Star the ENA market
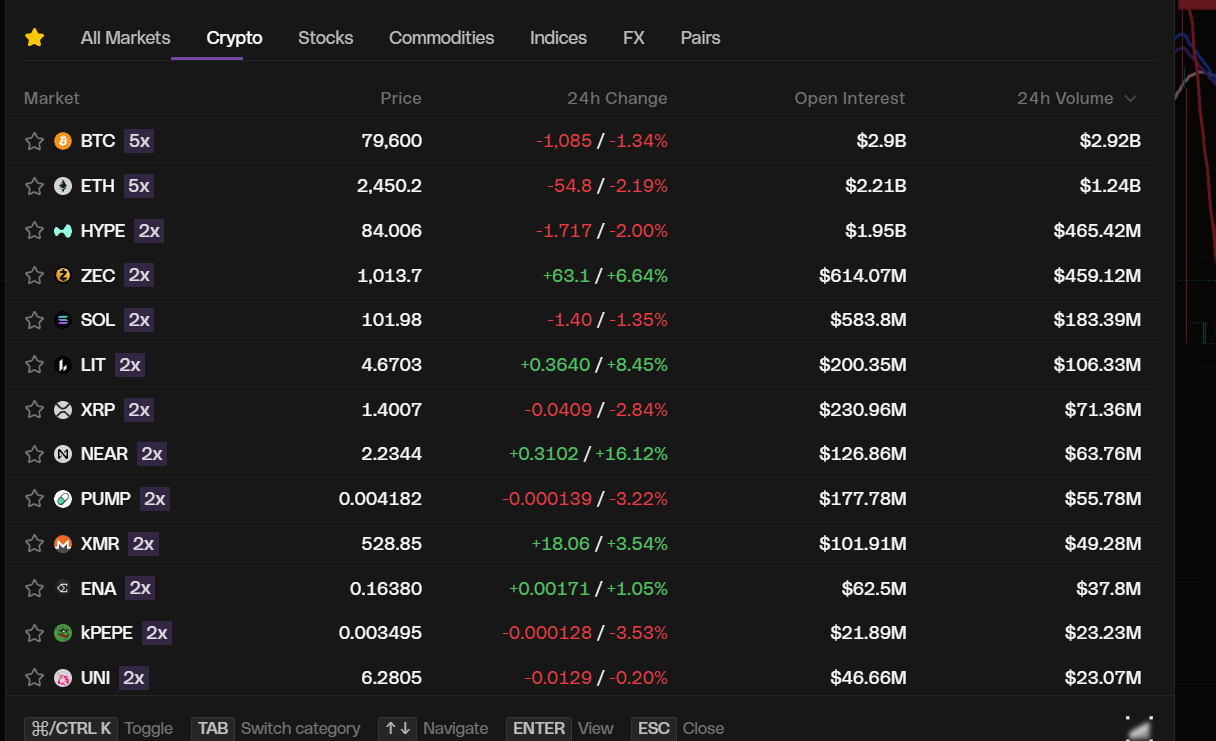Viewport: 1216px width, 741px height. (x=34, y=588)
